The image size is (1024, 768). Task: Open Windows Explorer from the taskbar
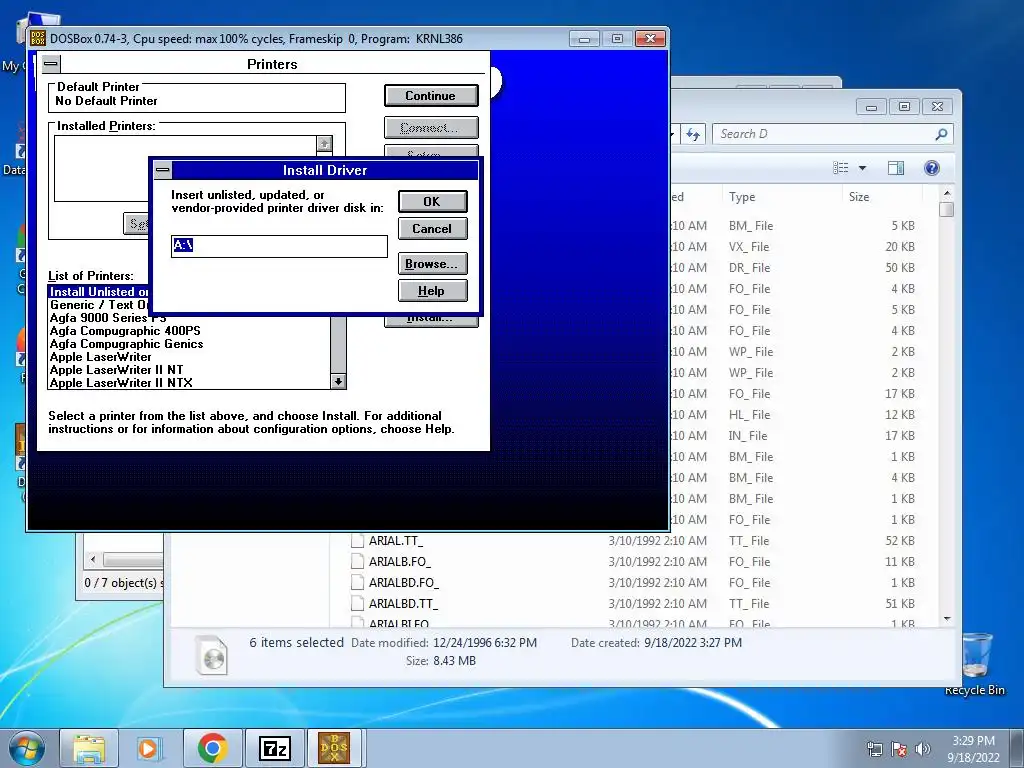(x=89, y=748)
